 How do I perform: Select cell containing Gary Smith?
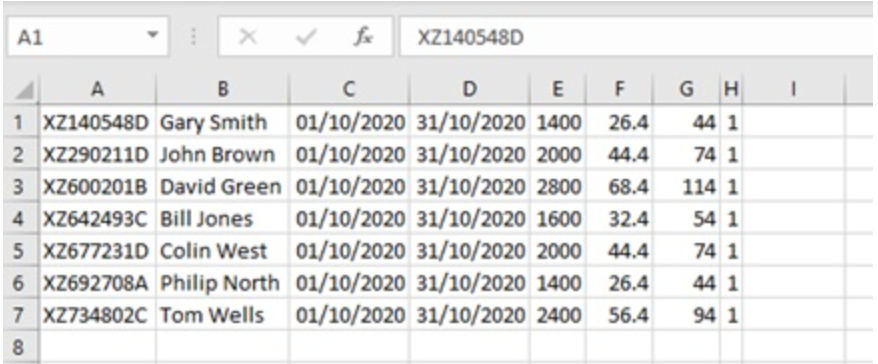tap(223, 122)
